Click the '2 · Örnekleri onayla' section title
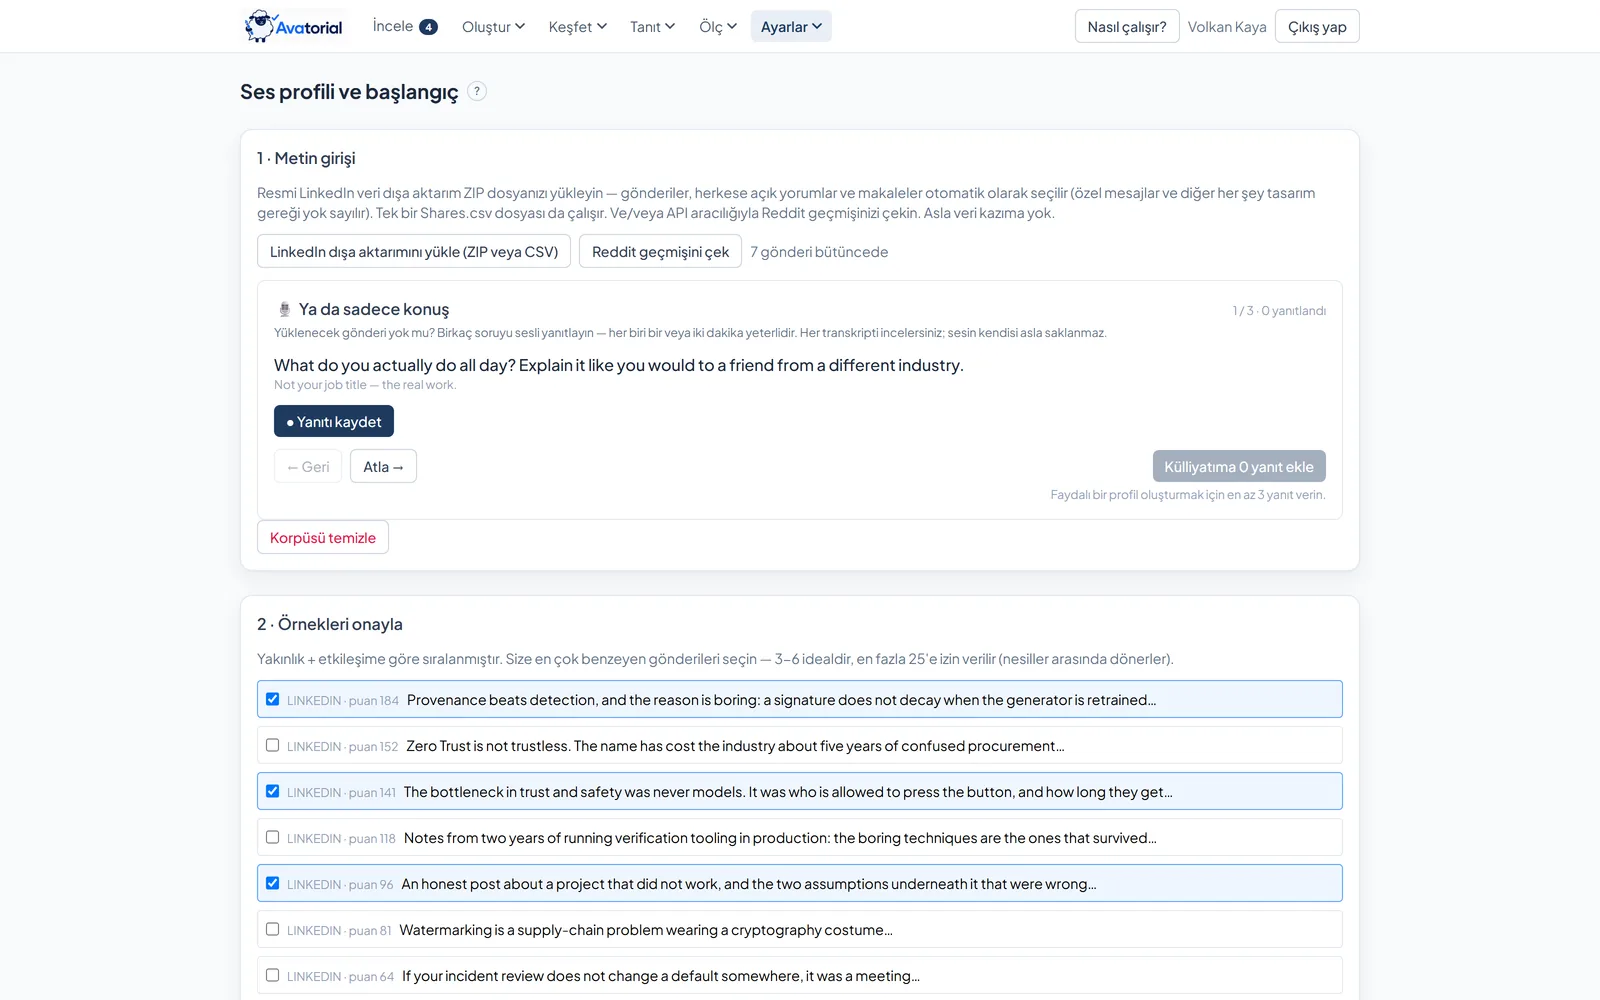The width and height of the screenshot is (1600, 1000). pyautogui.click(x=330, y=624)
